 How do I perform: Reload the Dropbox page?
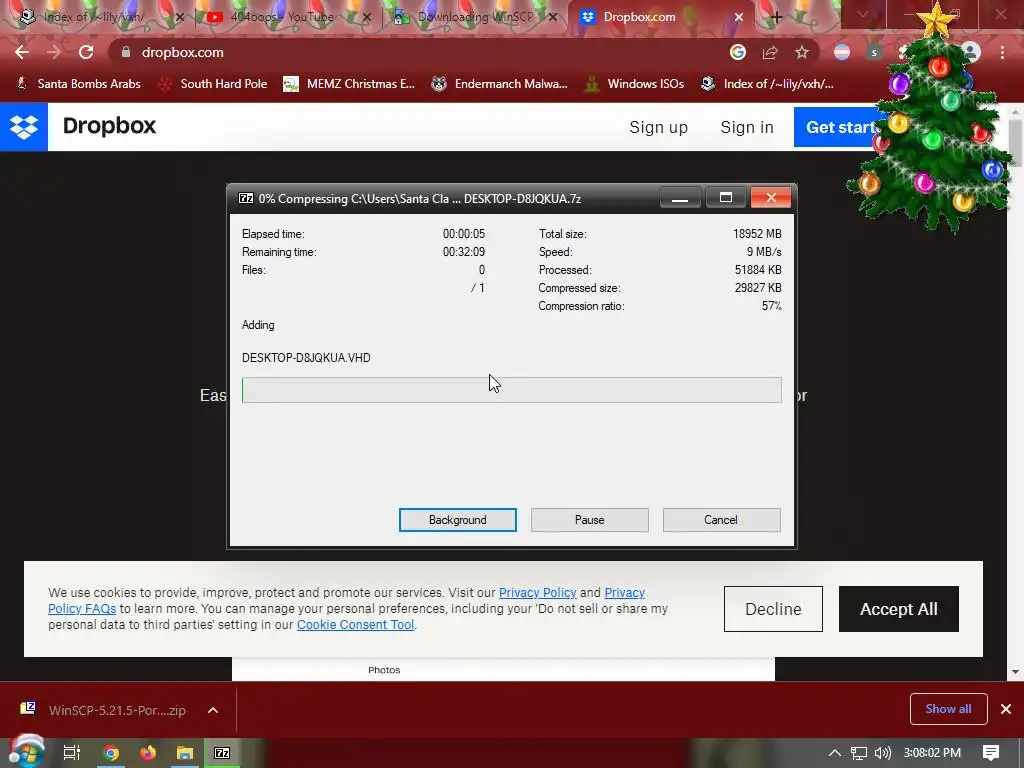tap(86, 52)
